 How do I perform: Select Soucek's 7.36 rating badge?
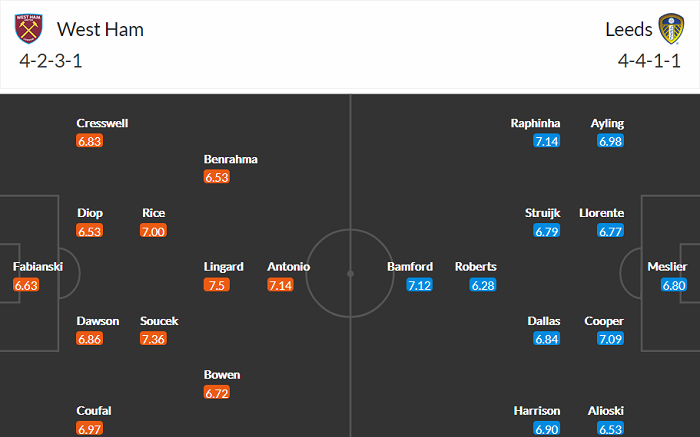[x=153, y=340]
